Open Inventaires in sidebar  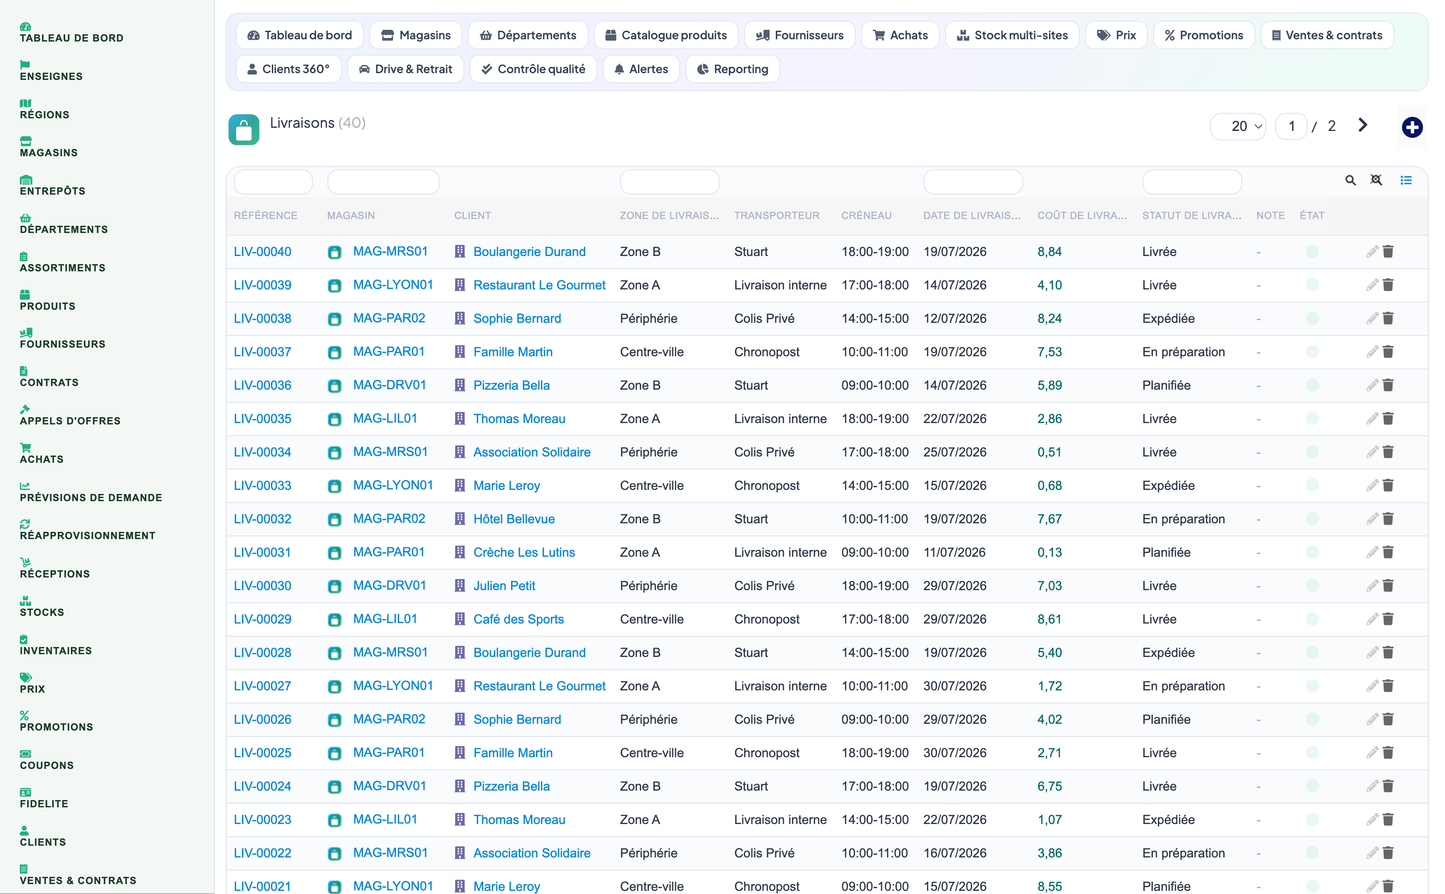tap(56, 646)
